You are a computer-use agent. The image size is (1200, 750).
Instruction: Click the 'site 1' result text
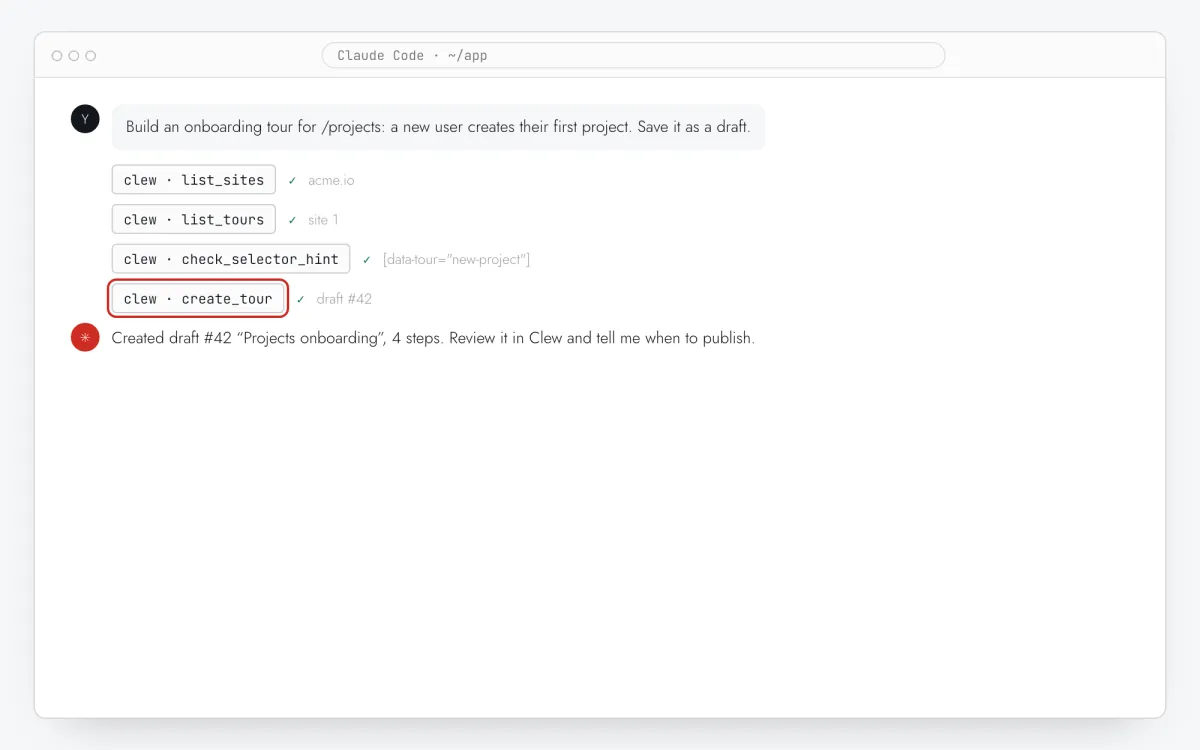click(x=323, y=220)
